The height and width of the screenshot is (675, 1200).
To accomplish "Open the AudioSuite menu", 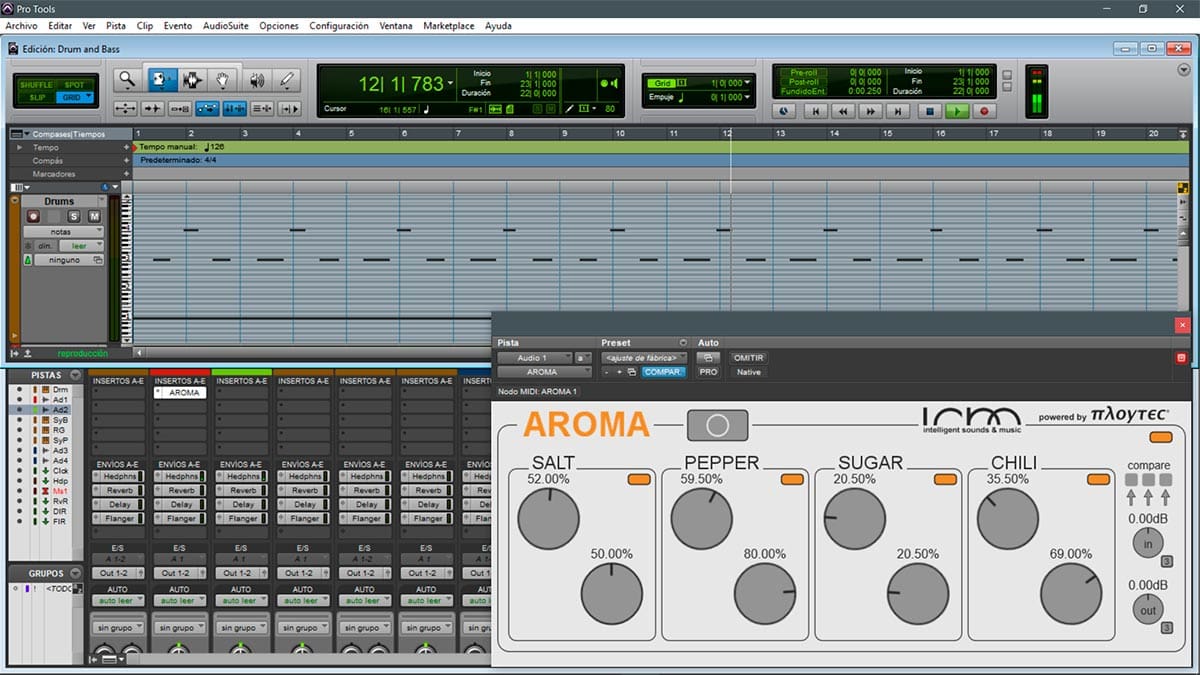I will click(x=226, y=25).
